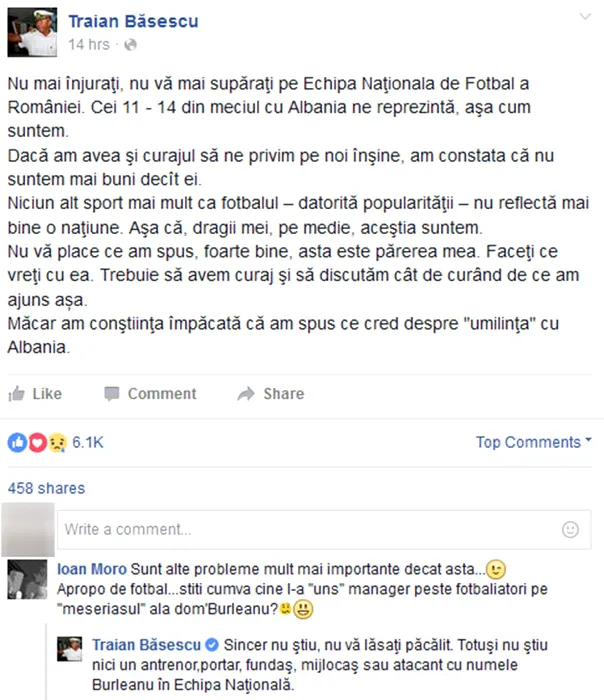The width and height of the screenshot is (604, 700).
Task: View the 6.1K reactions count
Action: click(87, 442)
